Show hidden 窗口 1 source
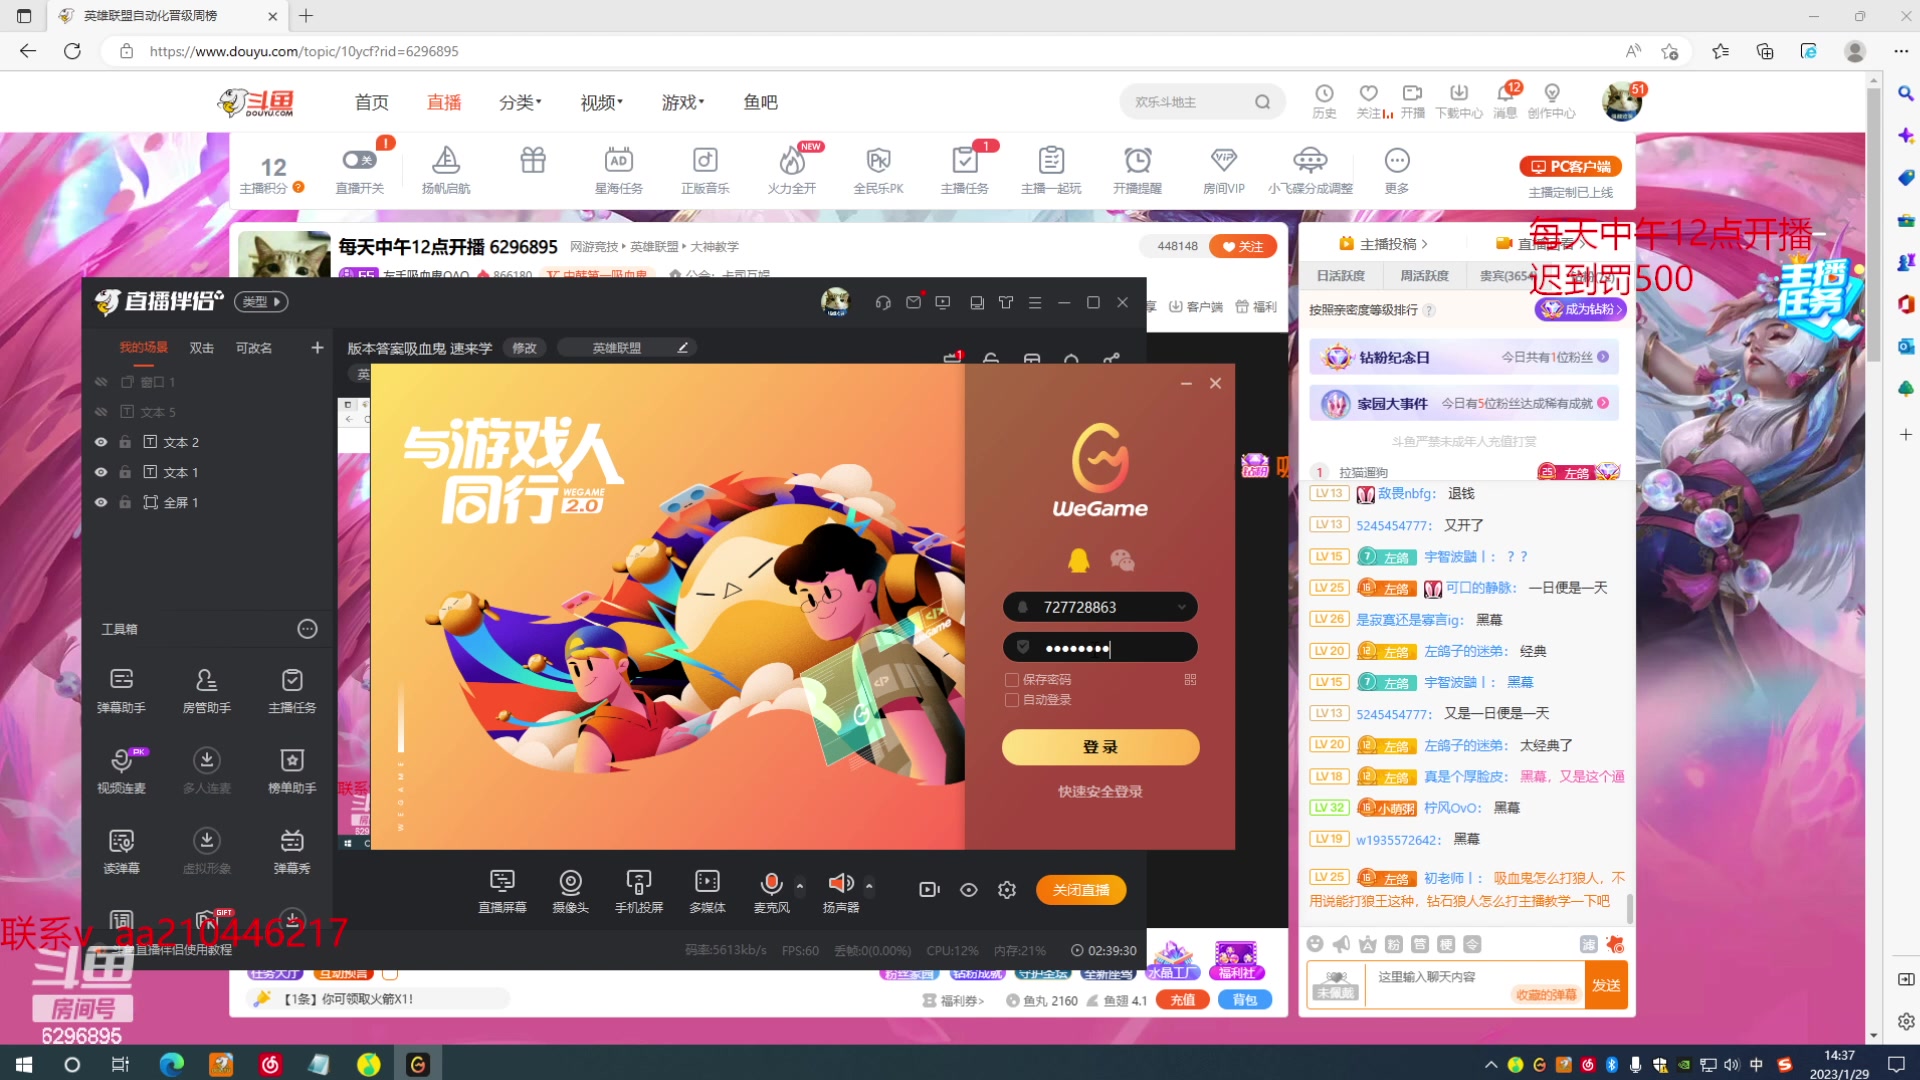This screenshot has height=1080, width=1920. click(101, 382)
